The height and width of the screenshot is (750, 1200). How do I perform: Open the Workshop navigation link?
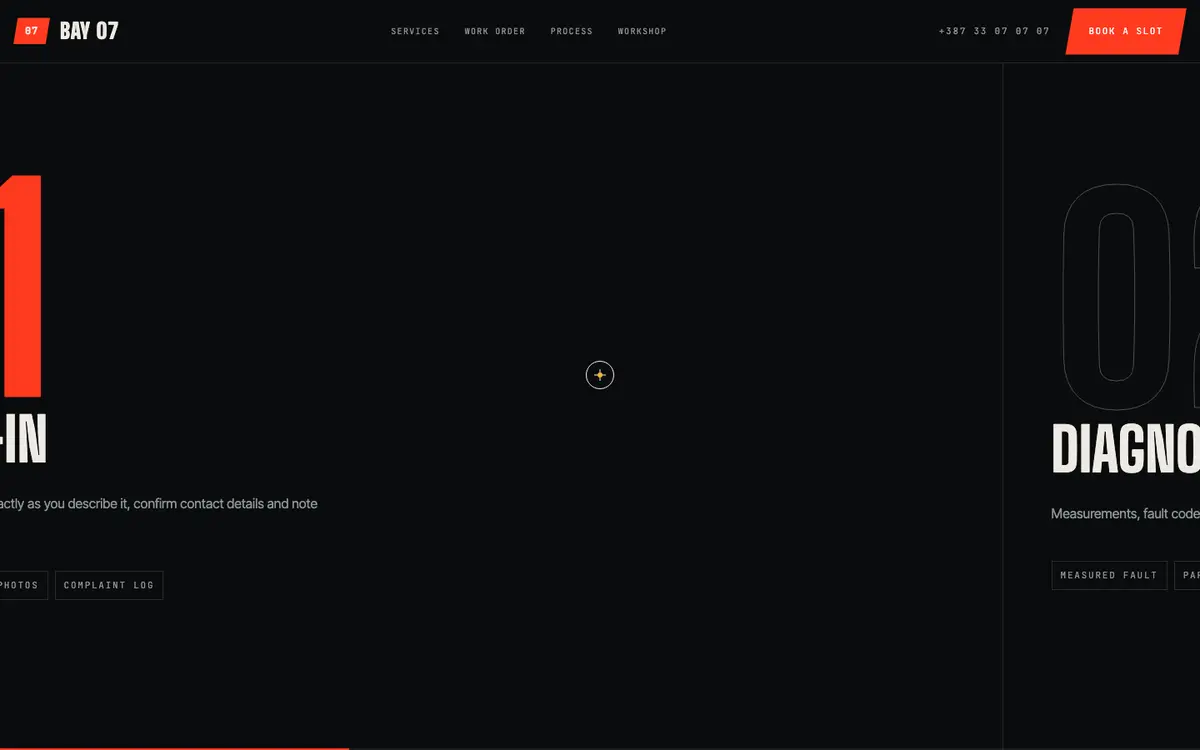642,31
